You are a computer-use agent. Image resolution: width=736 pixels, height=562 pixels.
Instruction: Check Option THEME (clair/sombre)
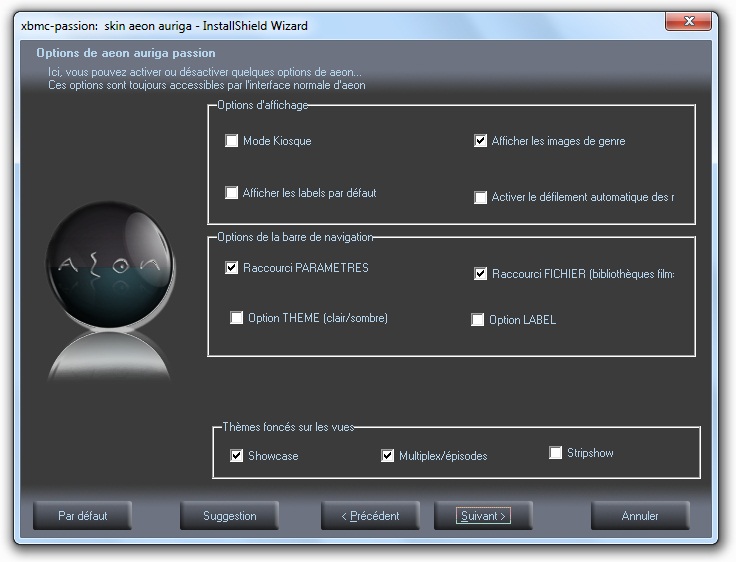[x=237, y=318]
